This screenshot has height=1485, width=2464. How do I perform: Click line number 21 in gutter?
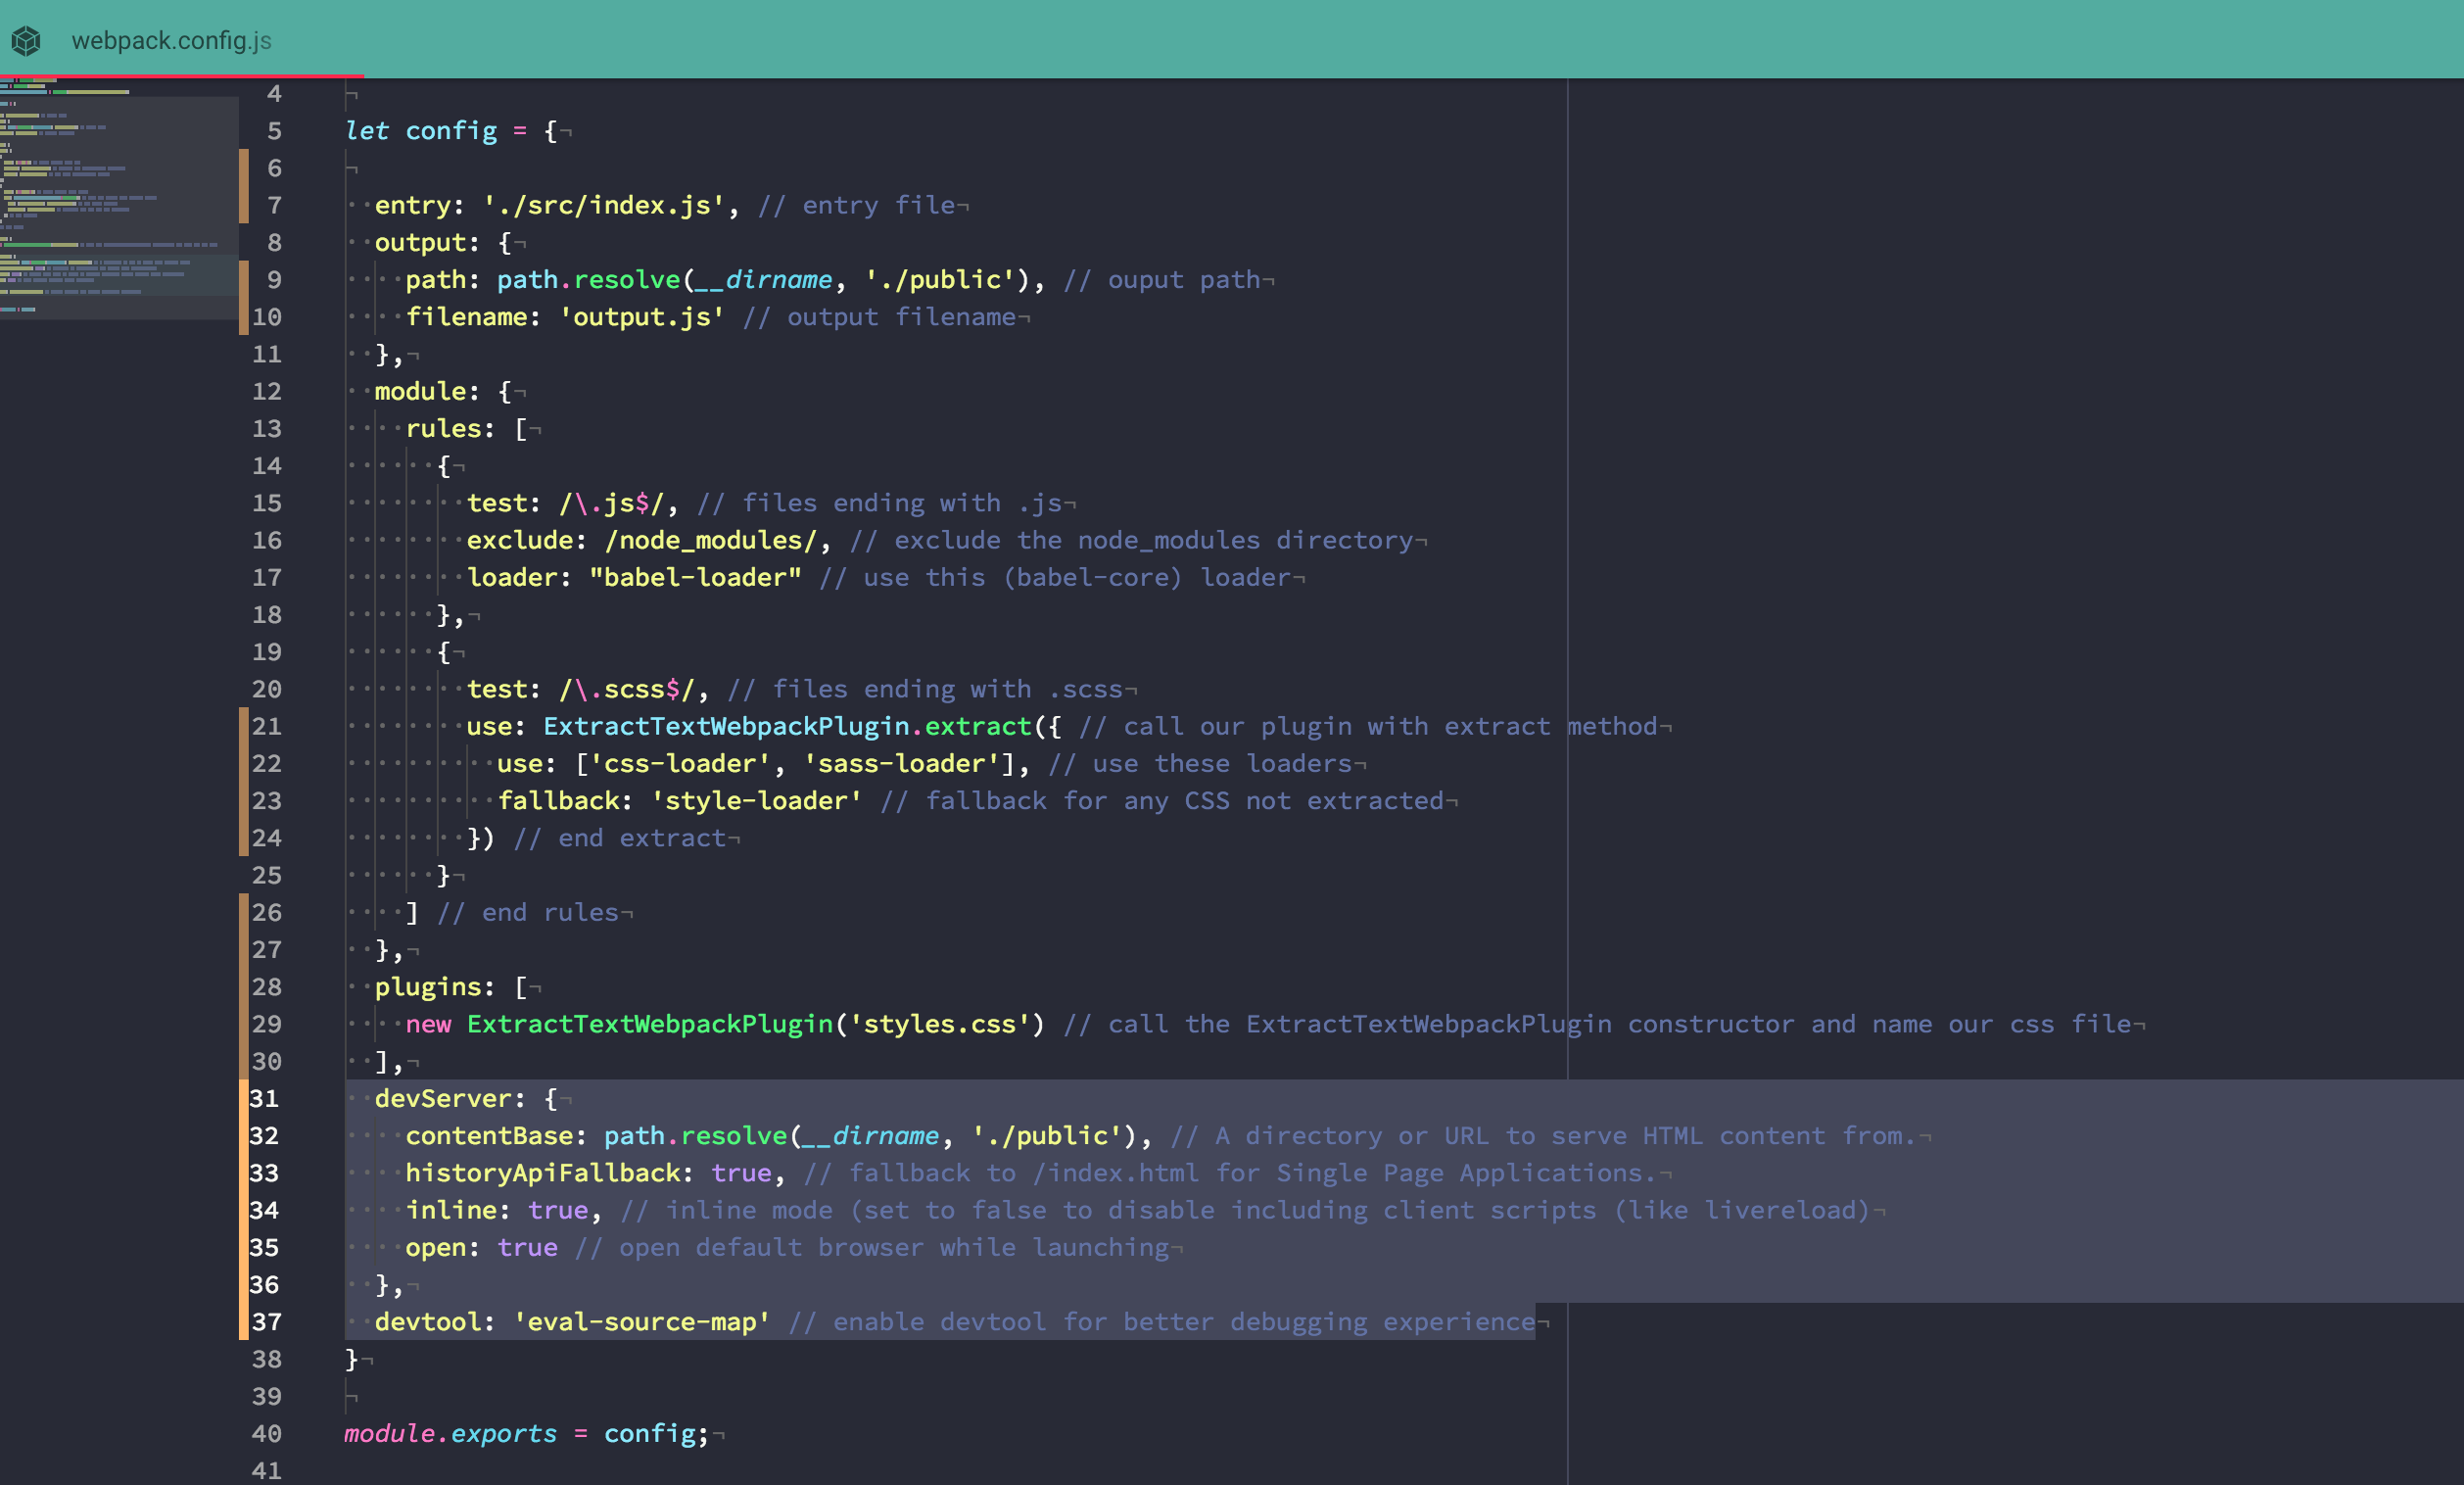266,726
